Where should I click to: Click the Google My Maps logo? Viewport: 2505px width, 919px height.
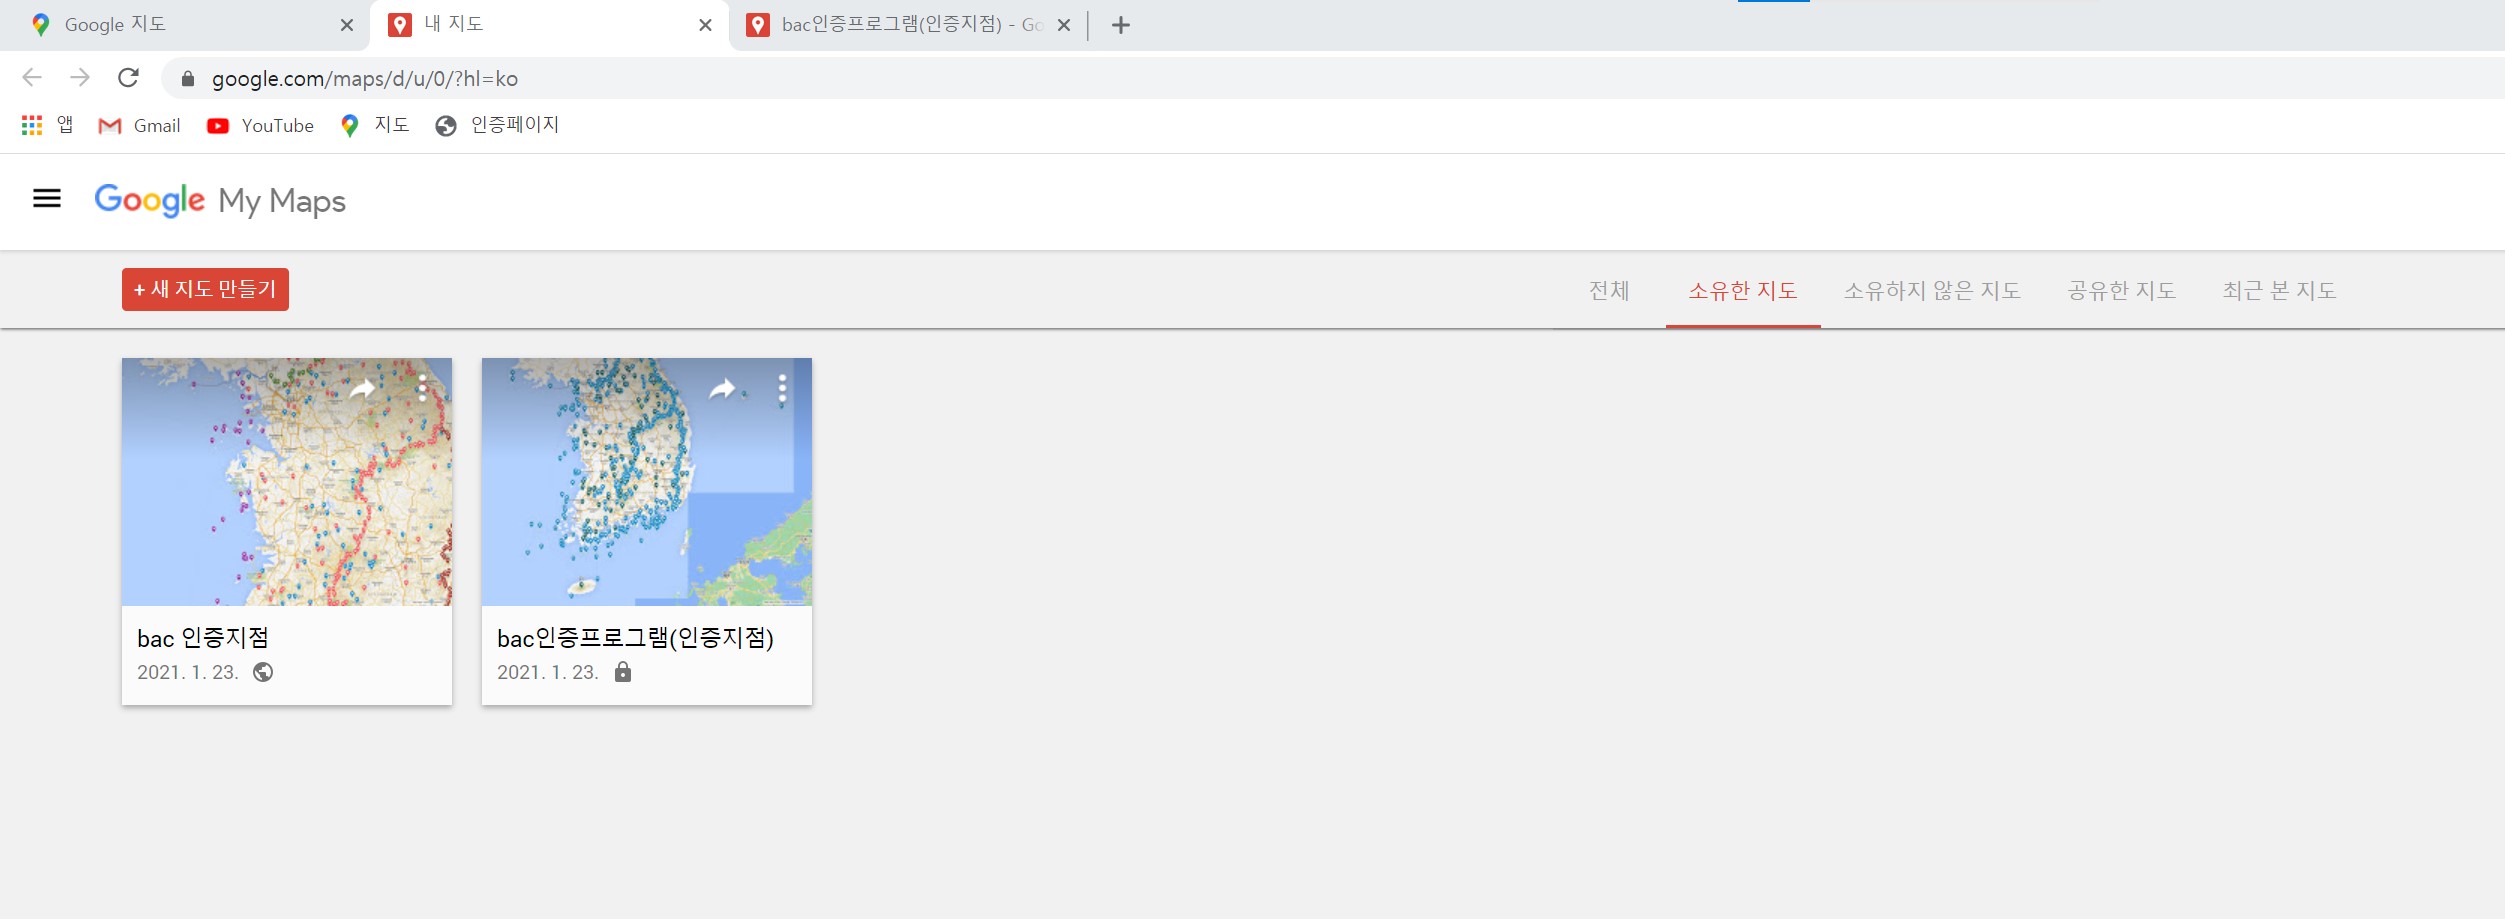point(220,200)
